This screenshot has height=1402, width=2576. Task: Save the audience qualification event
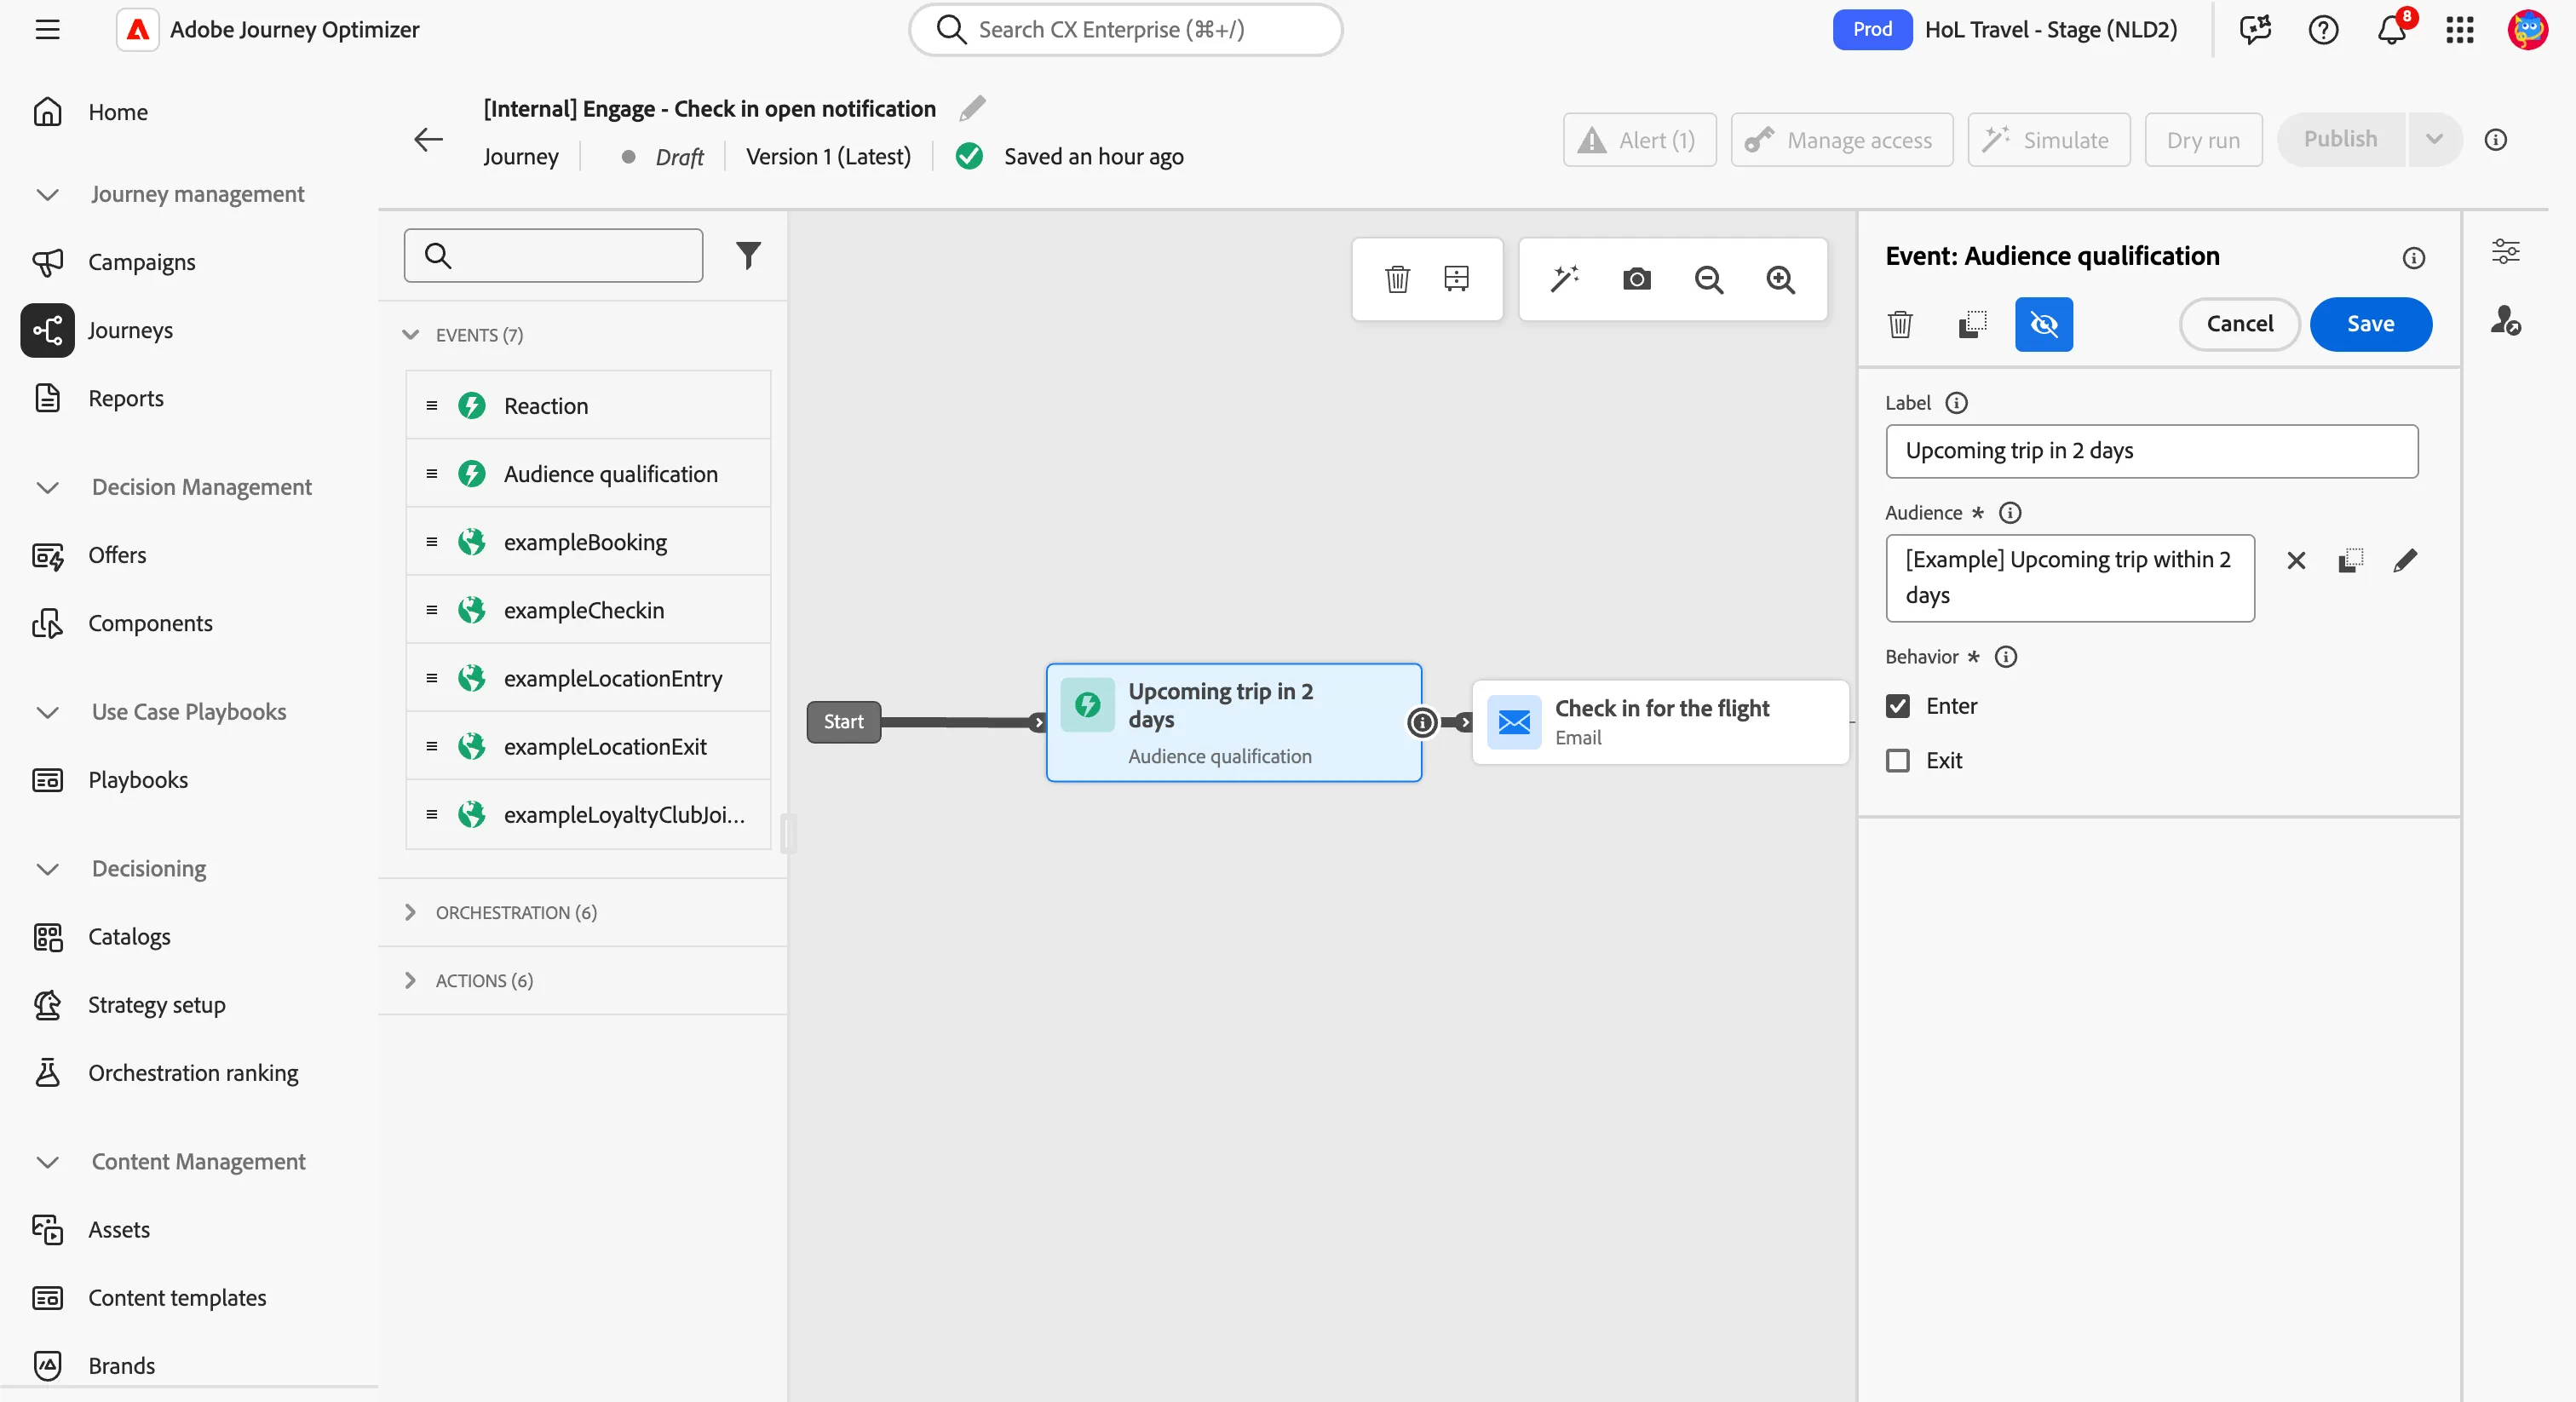pyautogui.click(x=2370, y=324)
